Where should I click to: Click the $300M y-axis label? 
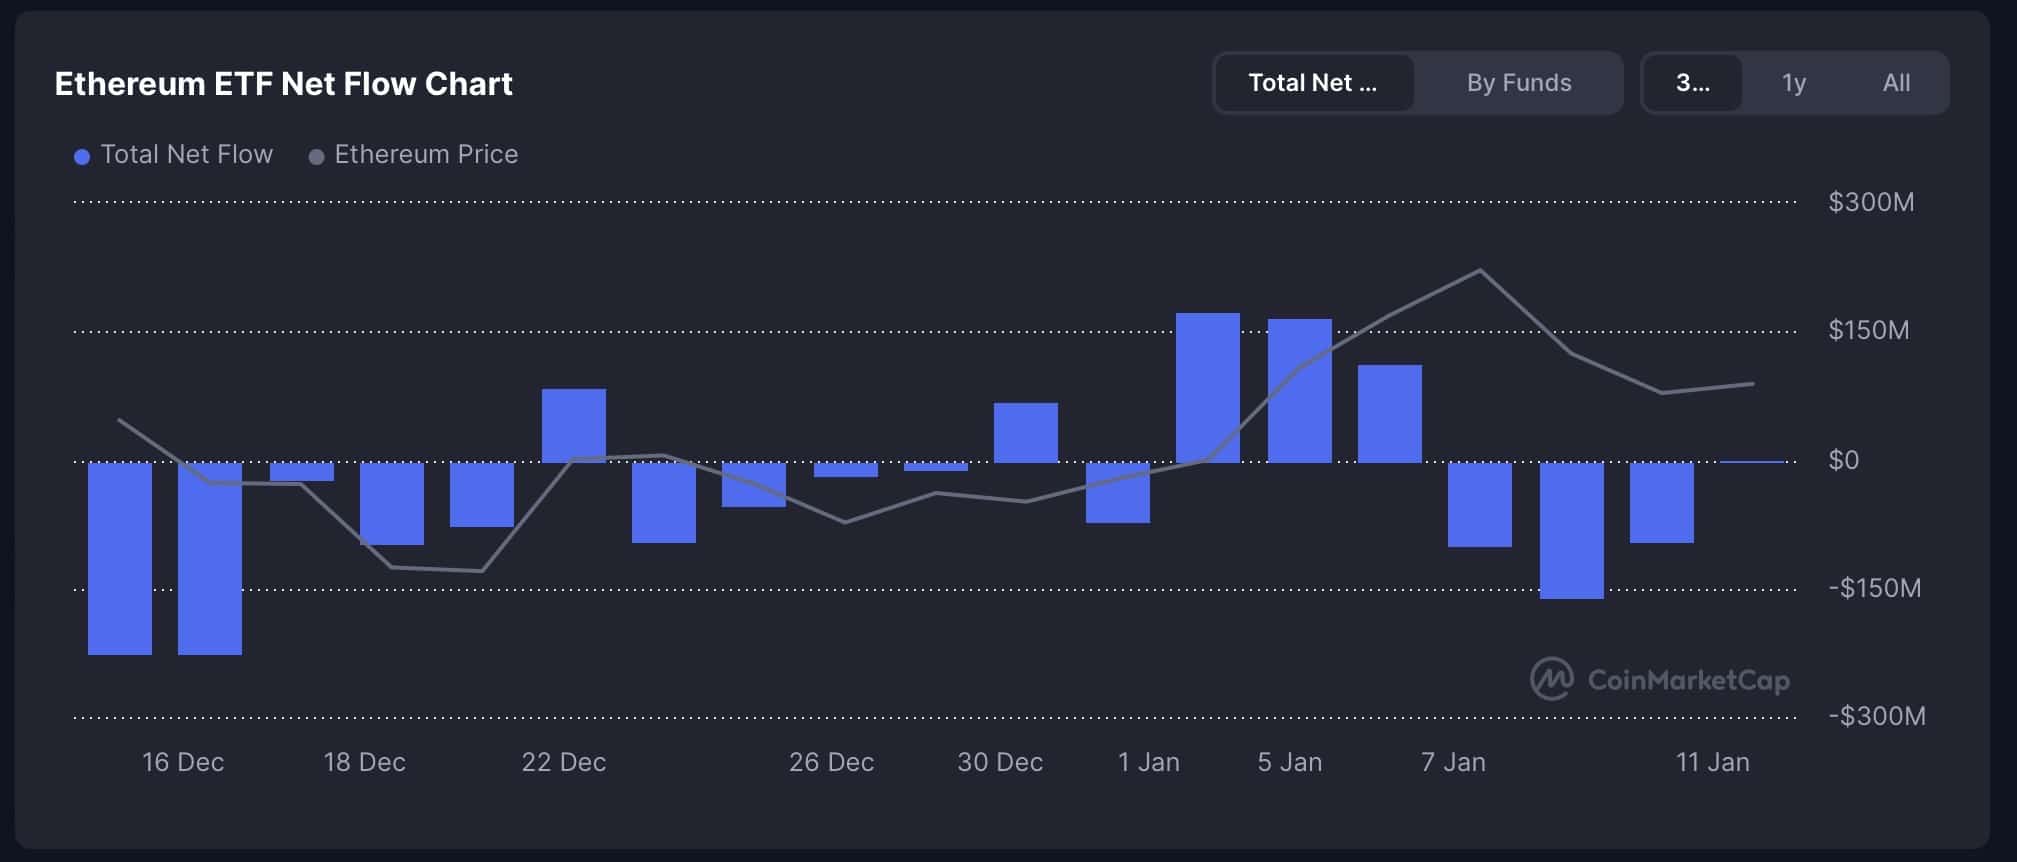[1870, 202]
